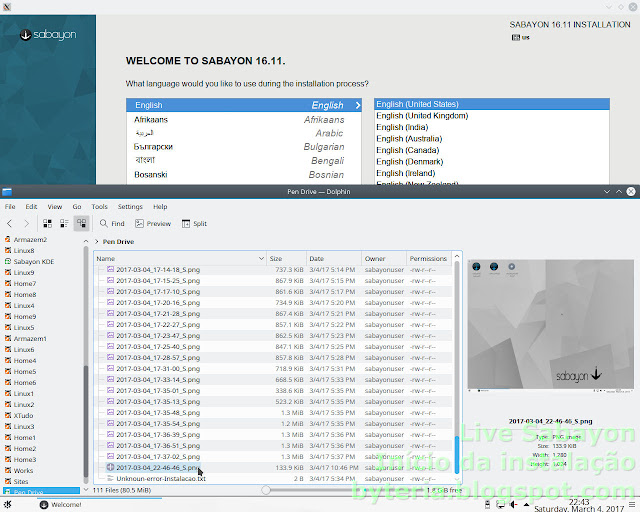Expand hidden system tray icons arrow
This screenshot has width=640, height=512.
(x=527, y=505)
